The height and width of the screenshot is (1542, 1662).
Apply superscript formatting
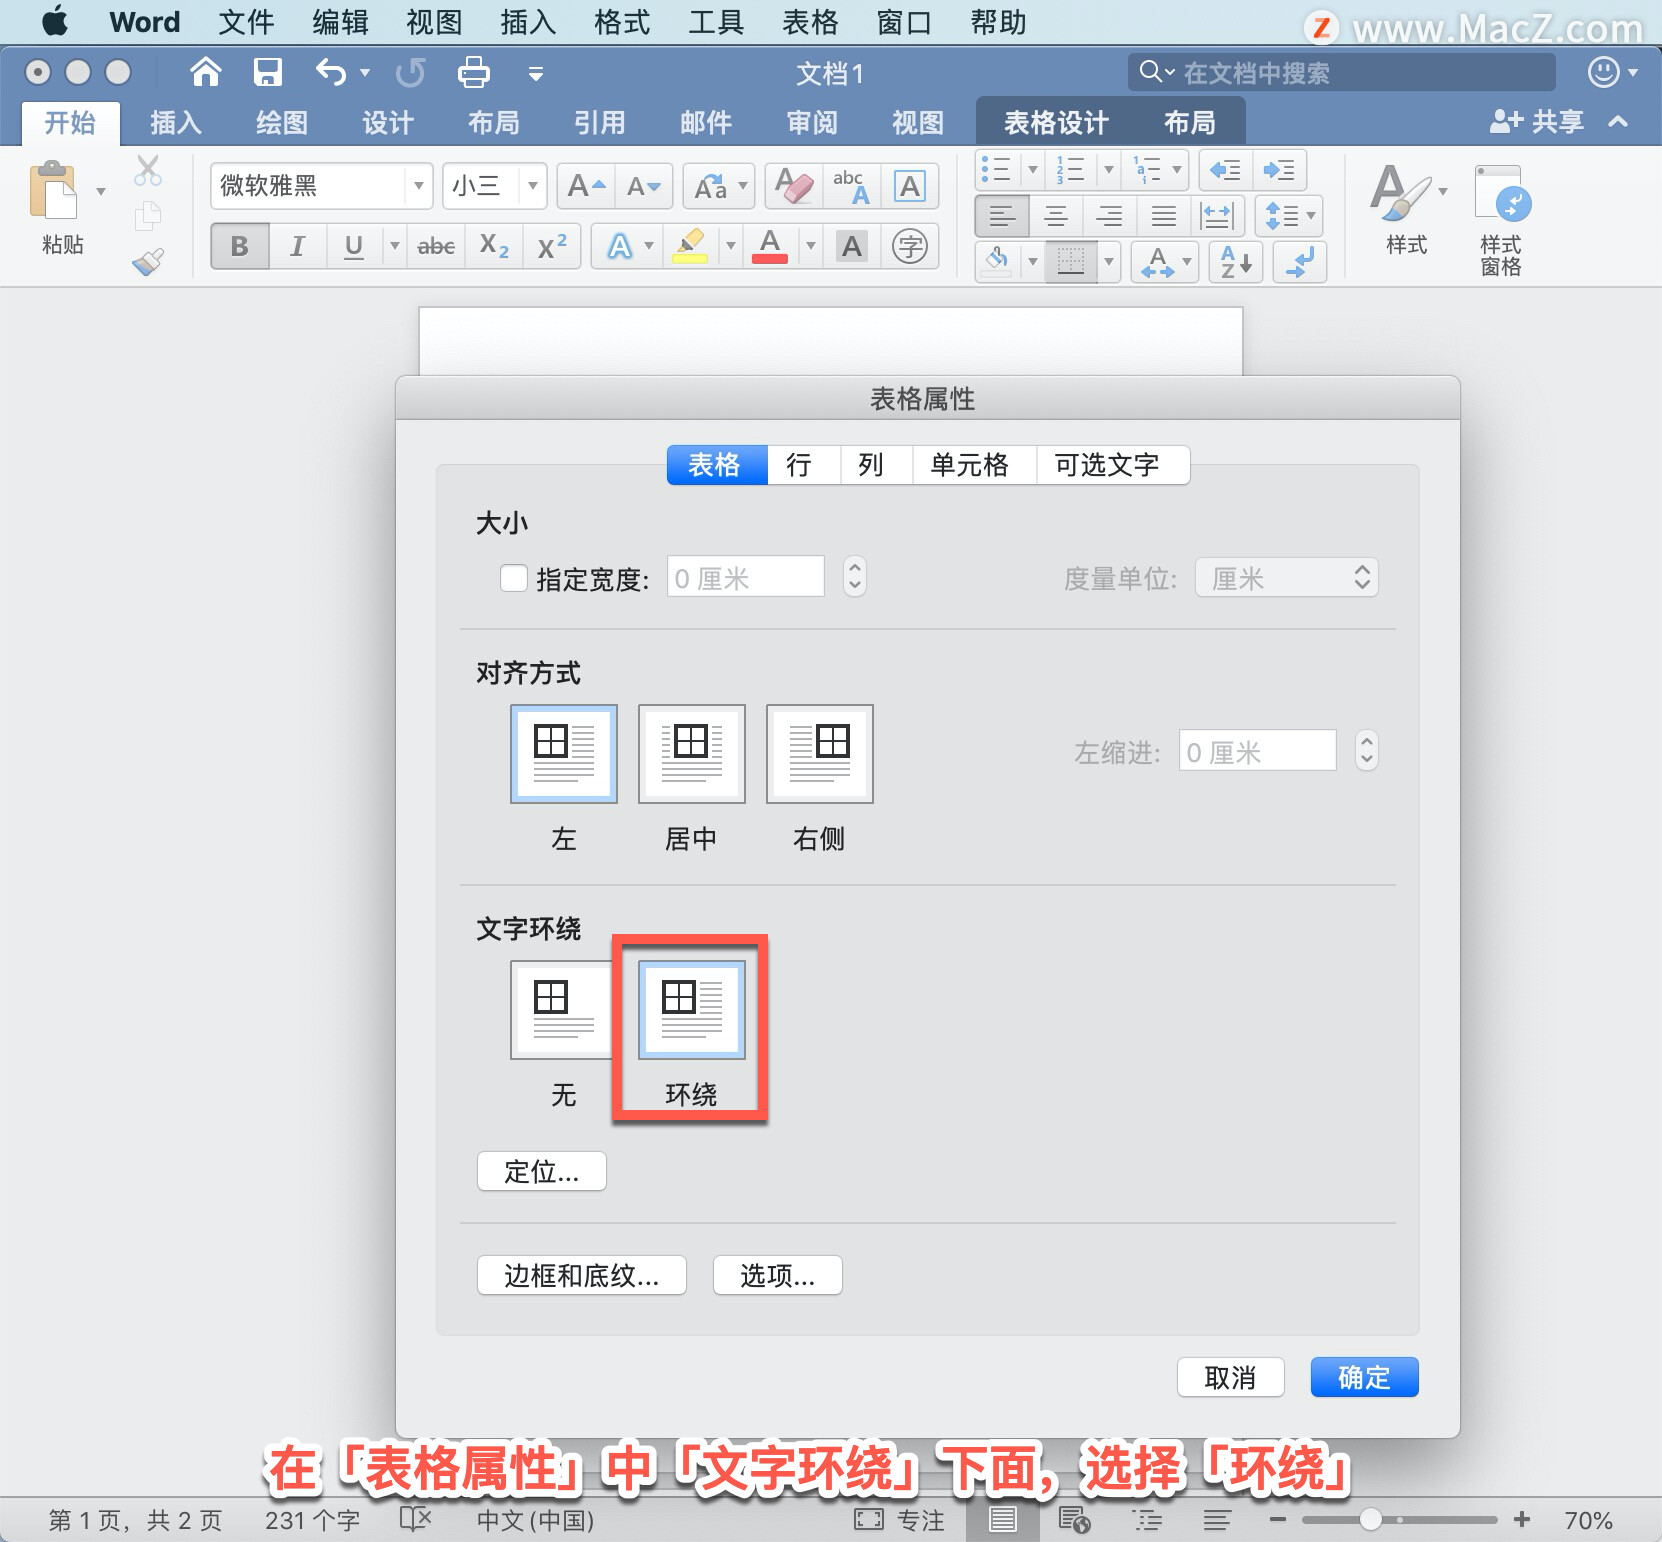point(551,246)
